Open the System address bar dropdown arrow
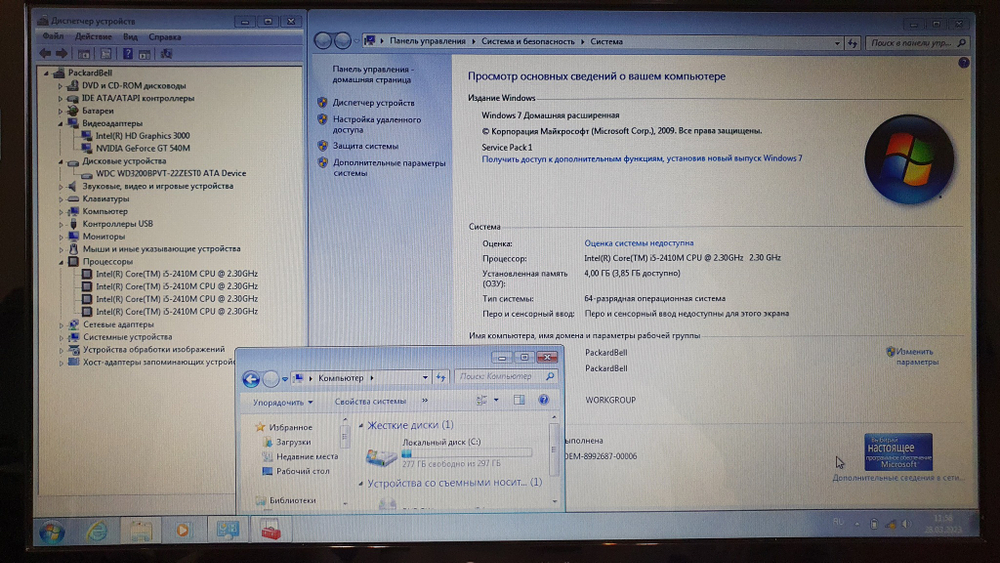Viewport: 1000px width, 563px height. [x=837, y=43]
